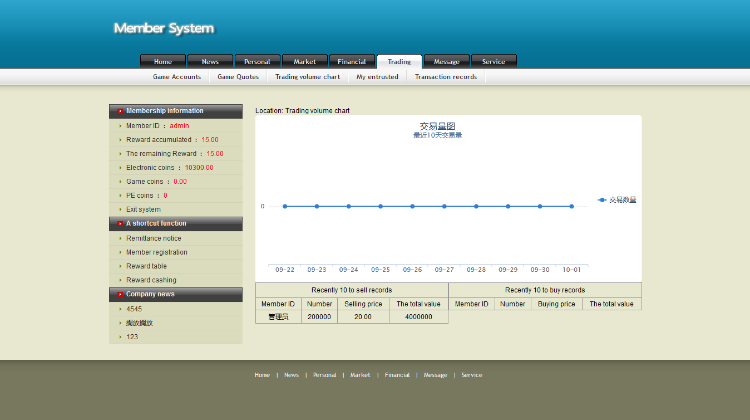Click the 10-01 data point on chart
This screenshot has height=420, width=750.
(x=572, y=206)
